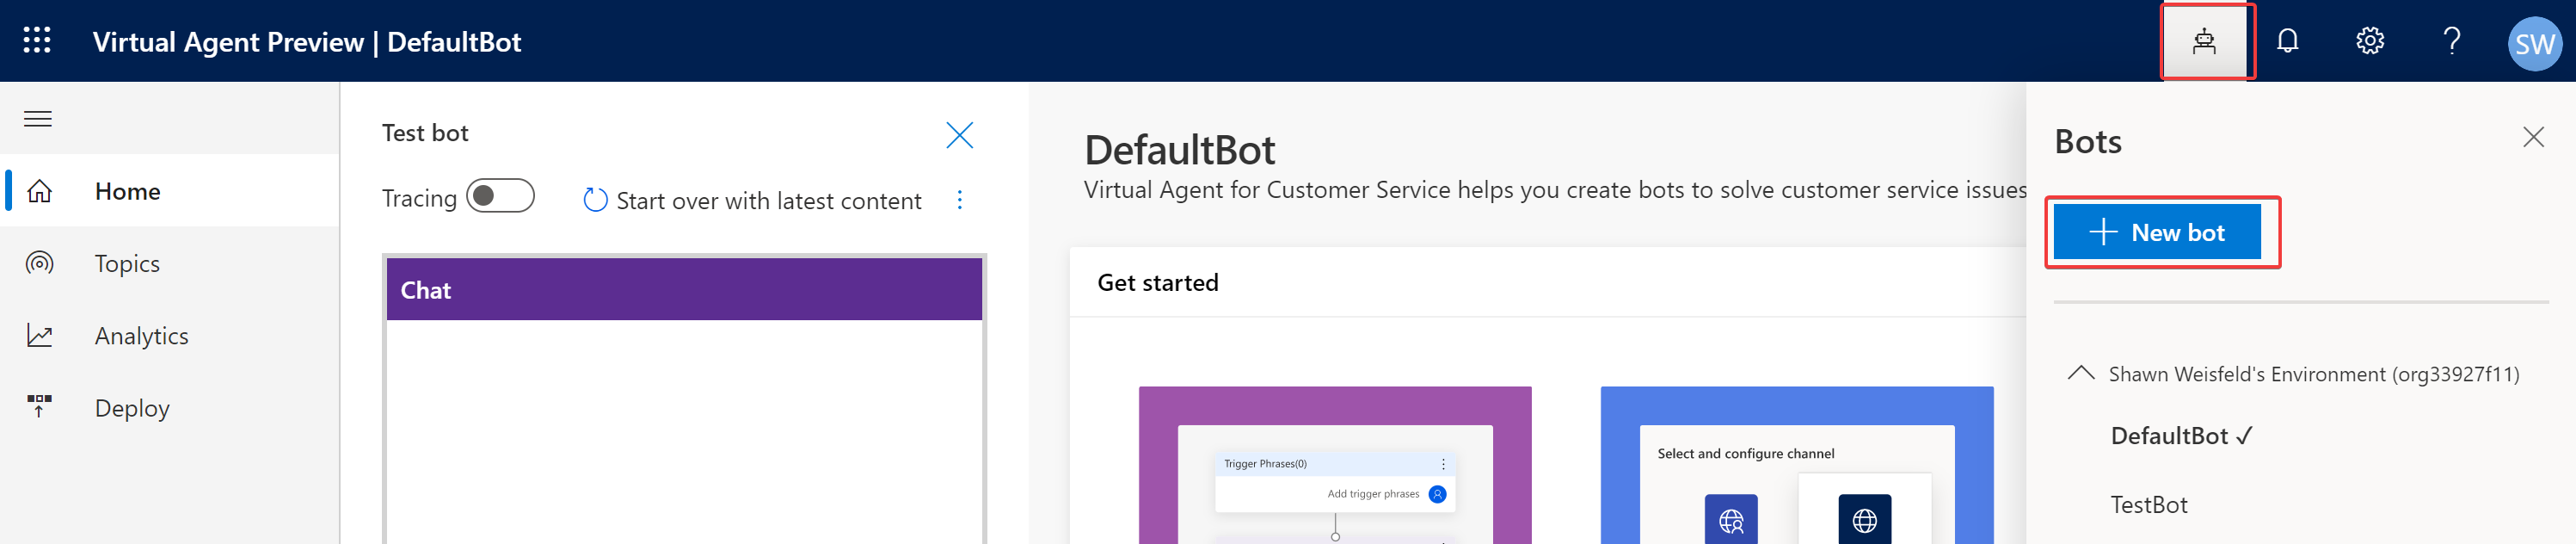Viewport: 2576px width, 544px height.
Task: Go to the Home navigation item
Action: click(170, 190)
